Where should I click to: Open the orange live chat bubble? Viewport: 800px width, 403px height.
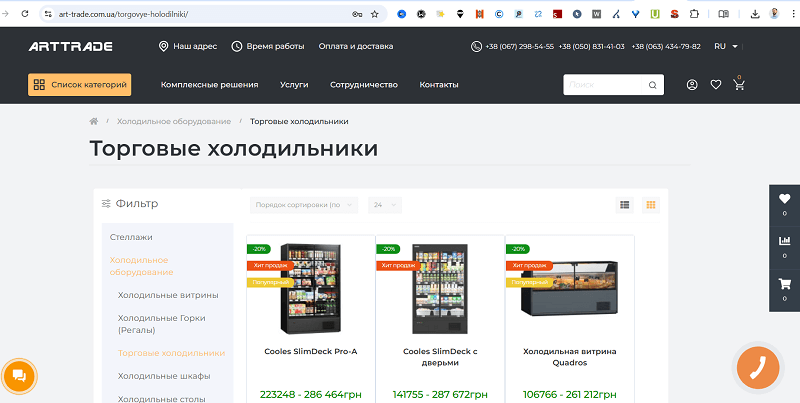(19, 377)
